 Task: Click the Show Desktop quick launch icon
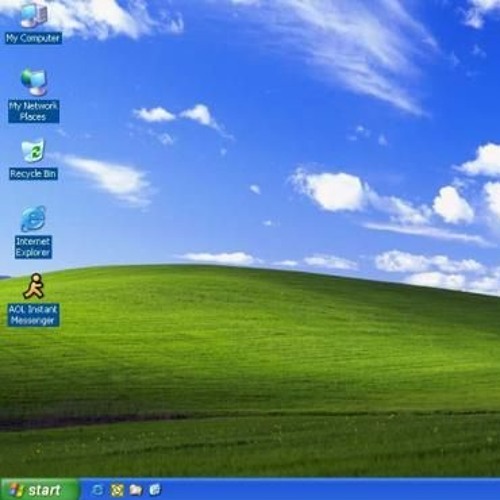click(x=155, y=490)
